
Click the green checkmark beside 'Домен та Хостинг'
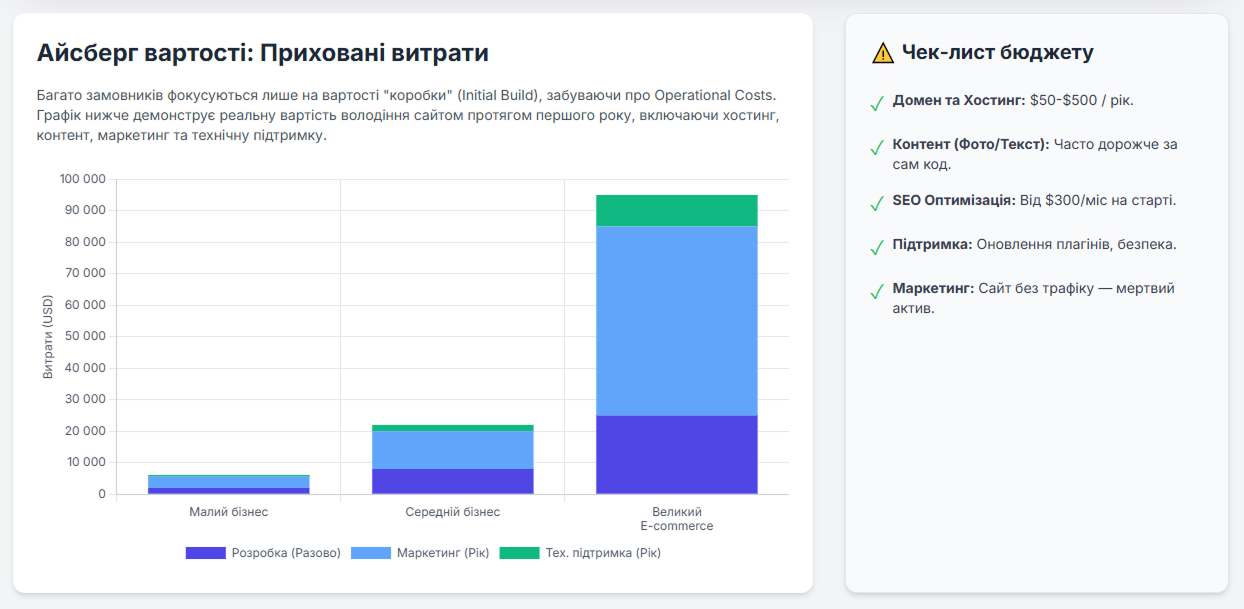[x=877, y=101]
